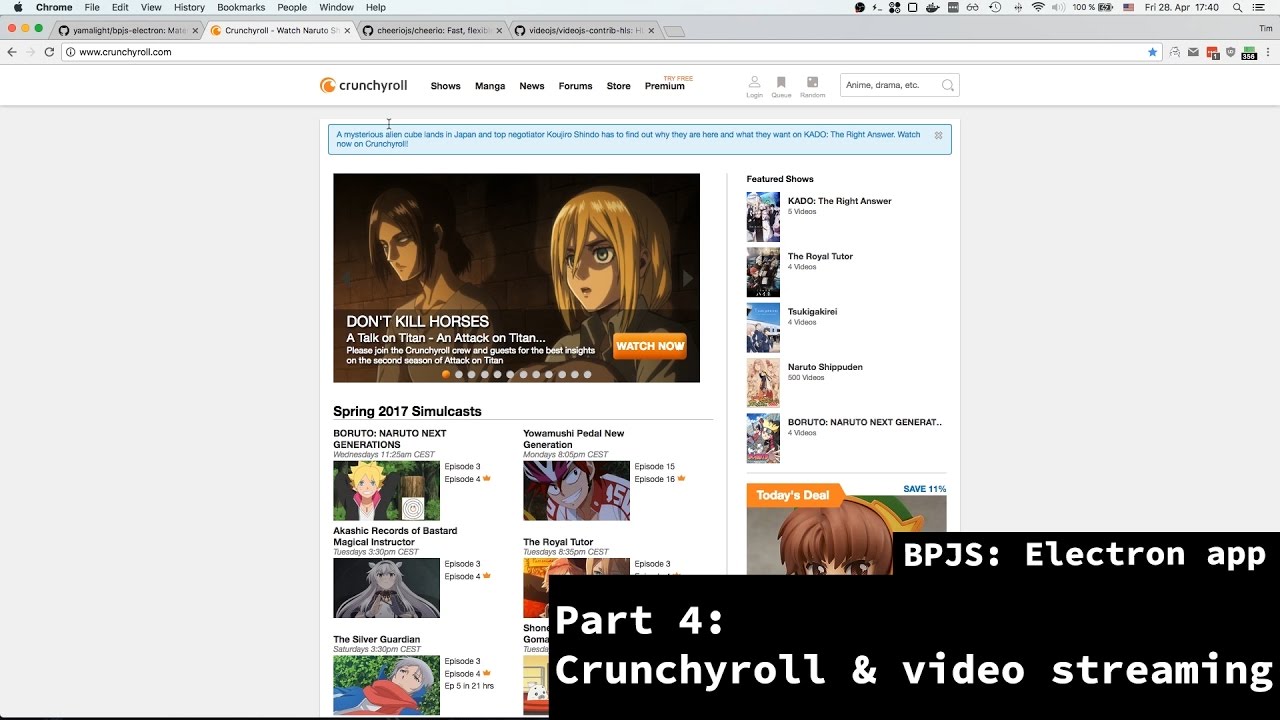This screenshot has width=1280, height=720.
Task: Click the mail extension icon in the Chrome toolbar
Action: pyautogui.click(x=1193, y=52)
